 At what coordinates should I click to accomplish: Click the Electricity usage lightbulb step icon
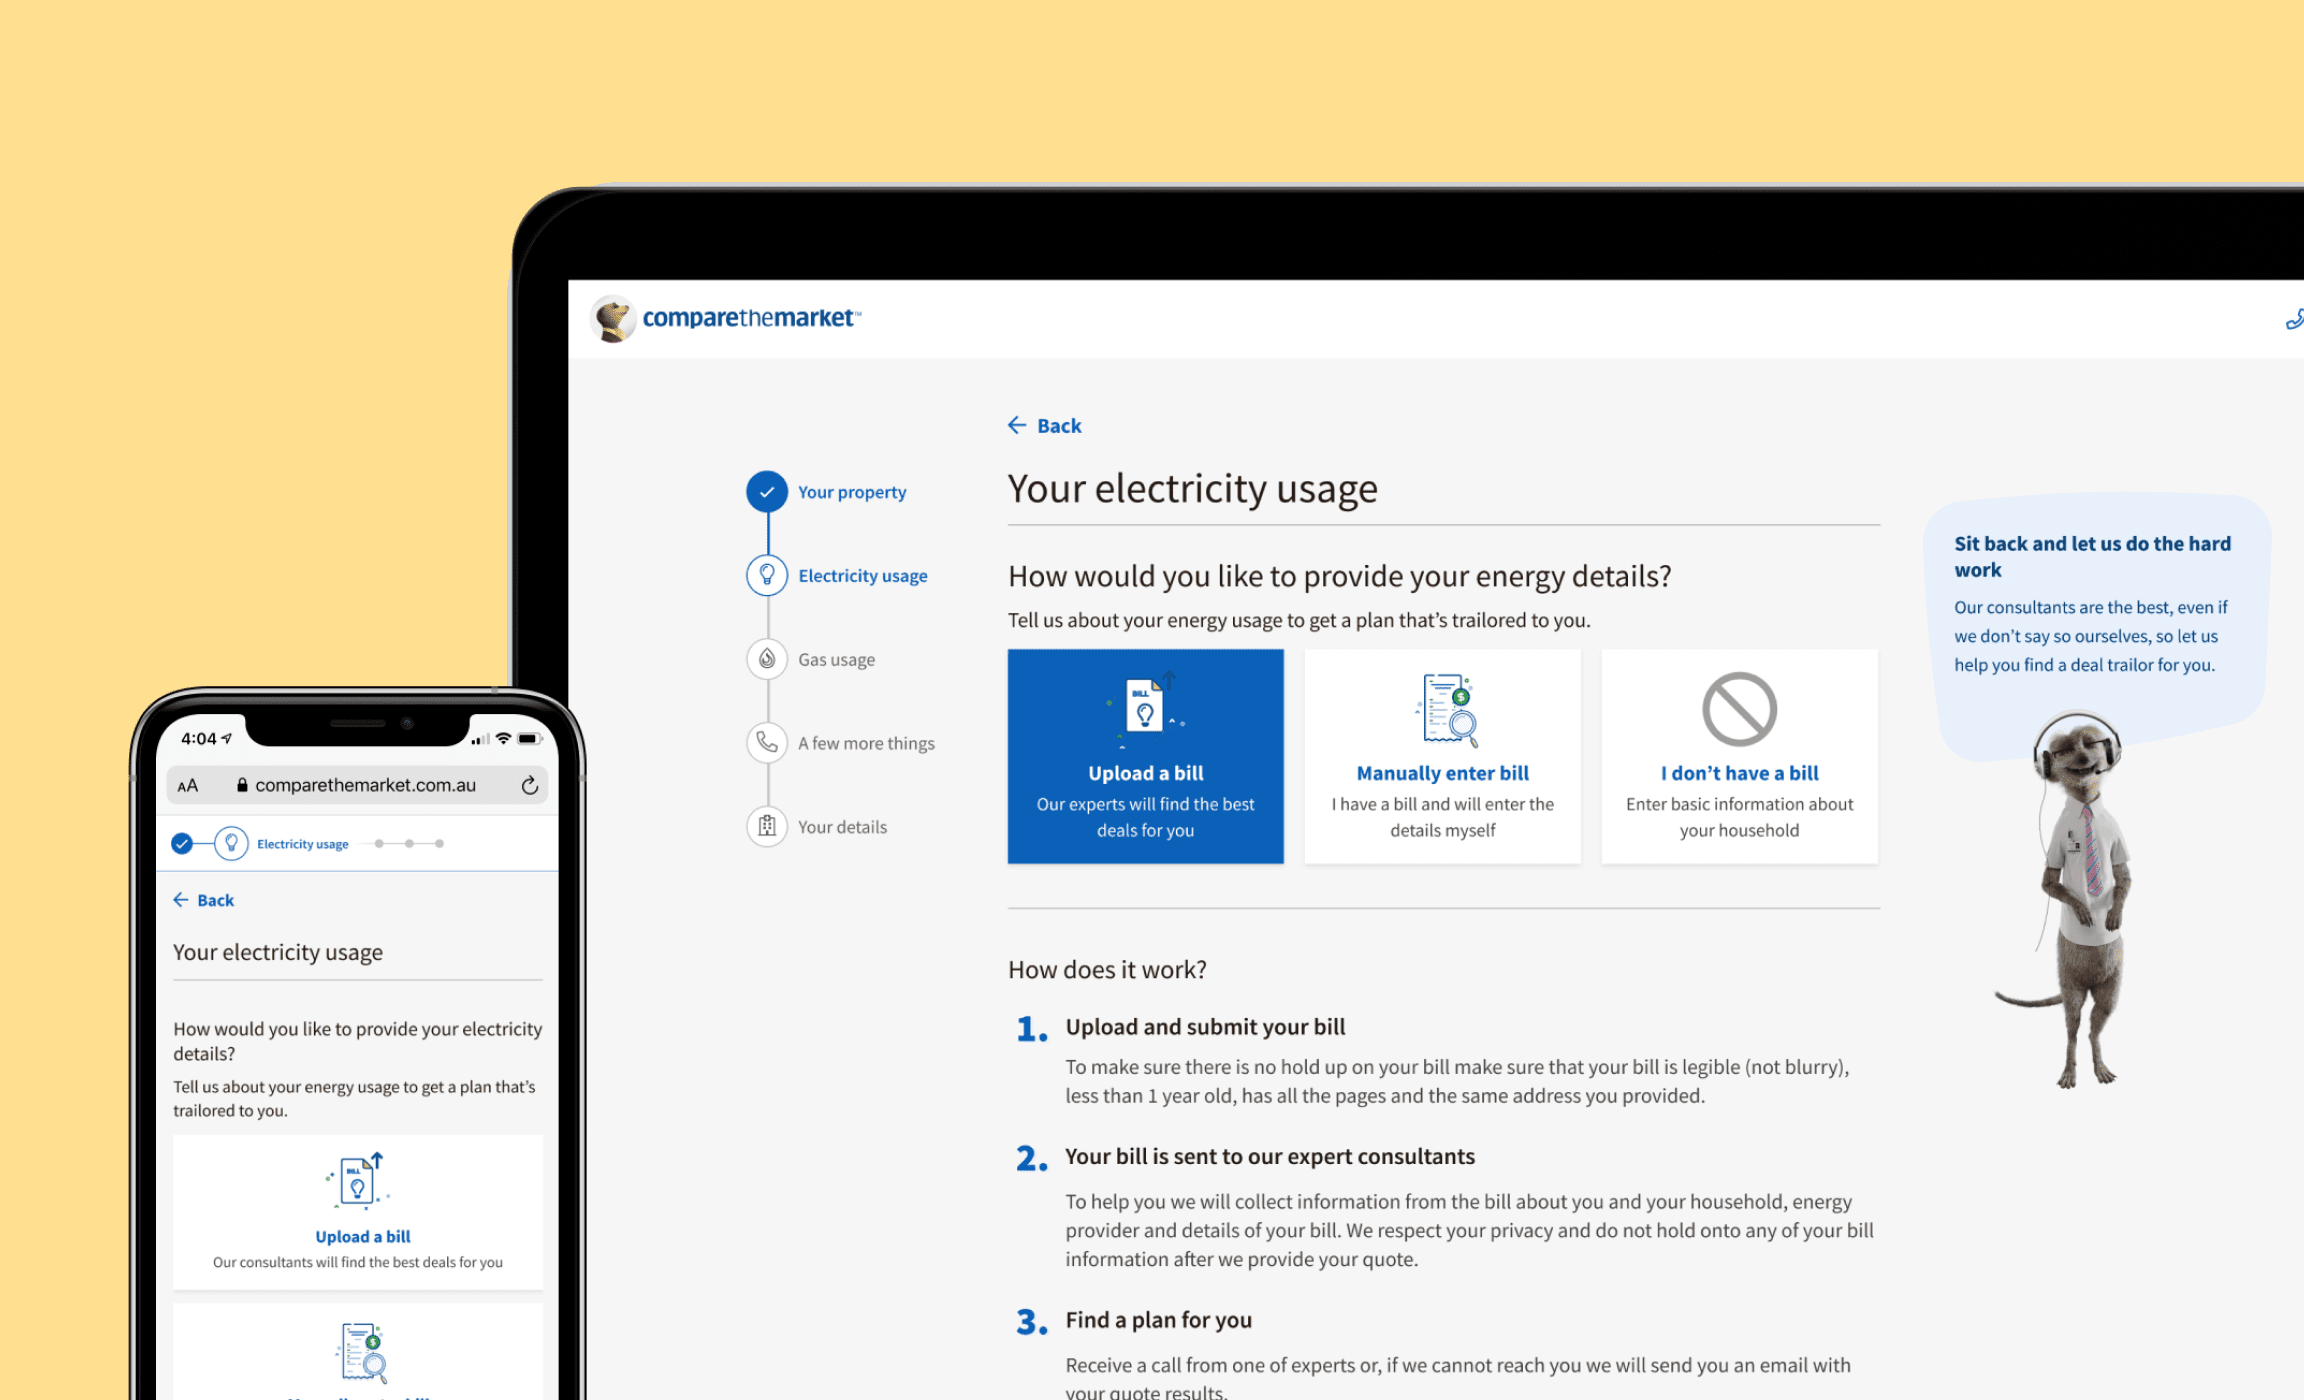pyautogui.click(x=767, y=575)
